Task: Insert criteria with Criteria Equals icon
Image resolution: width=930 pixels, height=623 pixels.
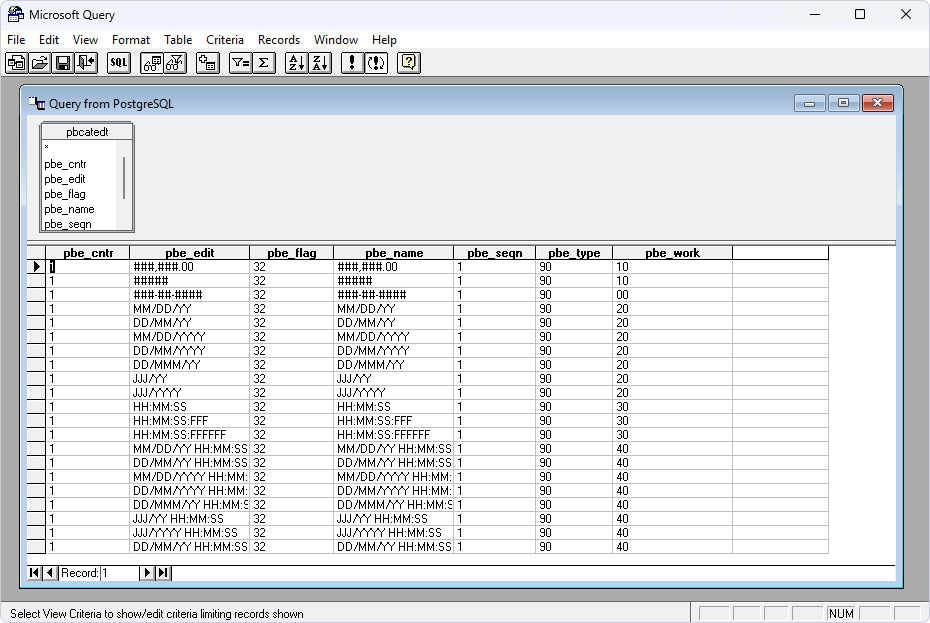Action: click(240, 63)
